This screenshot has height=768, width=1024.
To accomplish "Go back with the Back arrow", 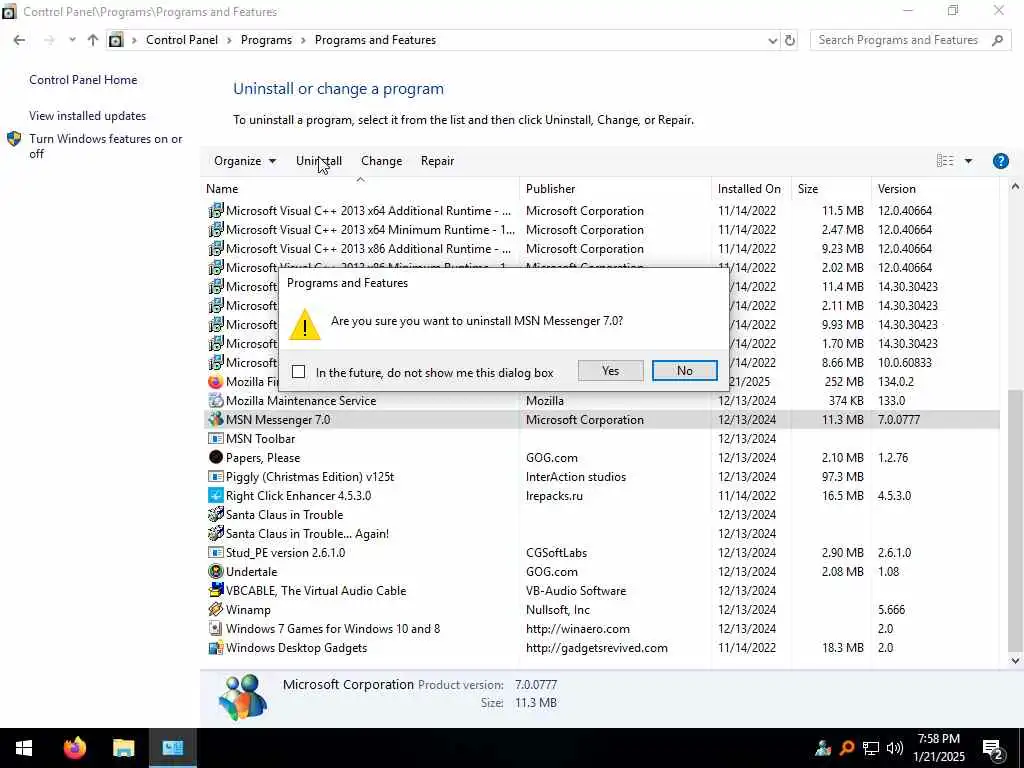I will [19, 40].
